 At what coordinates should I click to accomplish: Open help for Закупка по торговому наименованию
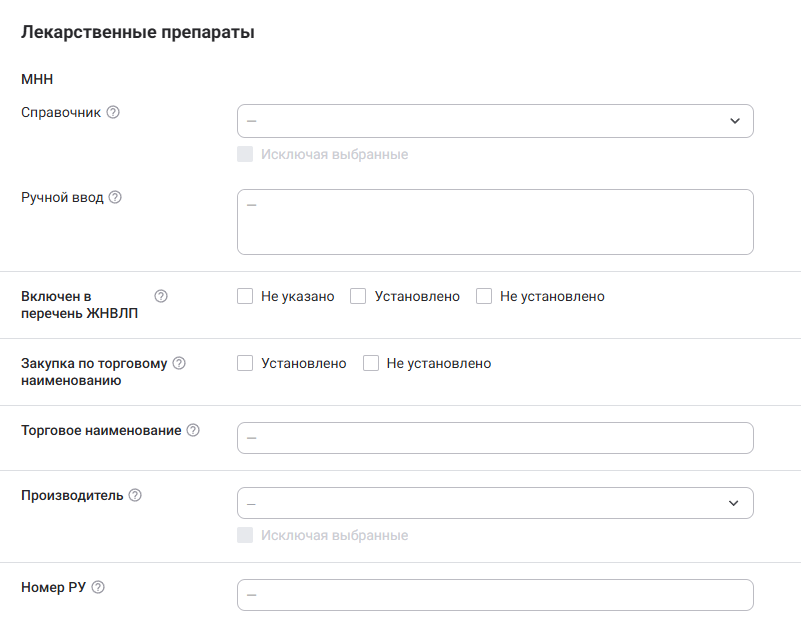tap(179, 363)
